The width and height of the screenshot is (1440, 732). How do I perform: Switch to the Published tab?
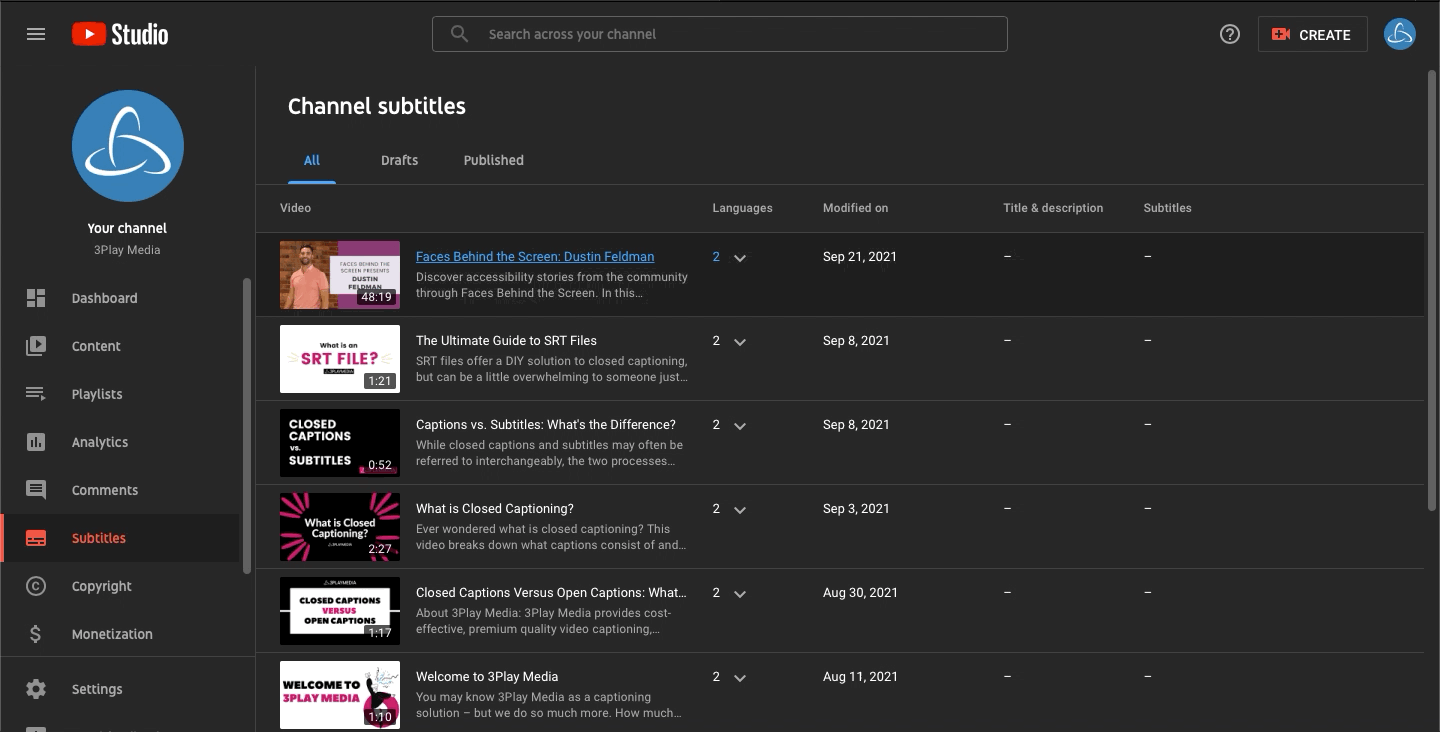(x=493, y=160)
